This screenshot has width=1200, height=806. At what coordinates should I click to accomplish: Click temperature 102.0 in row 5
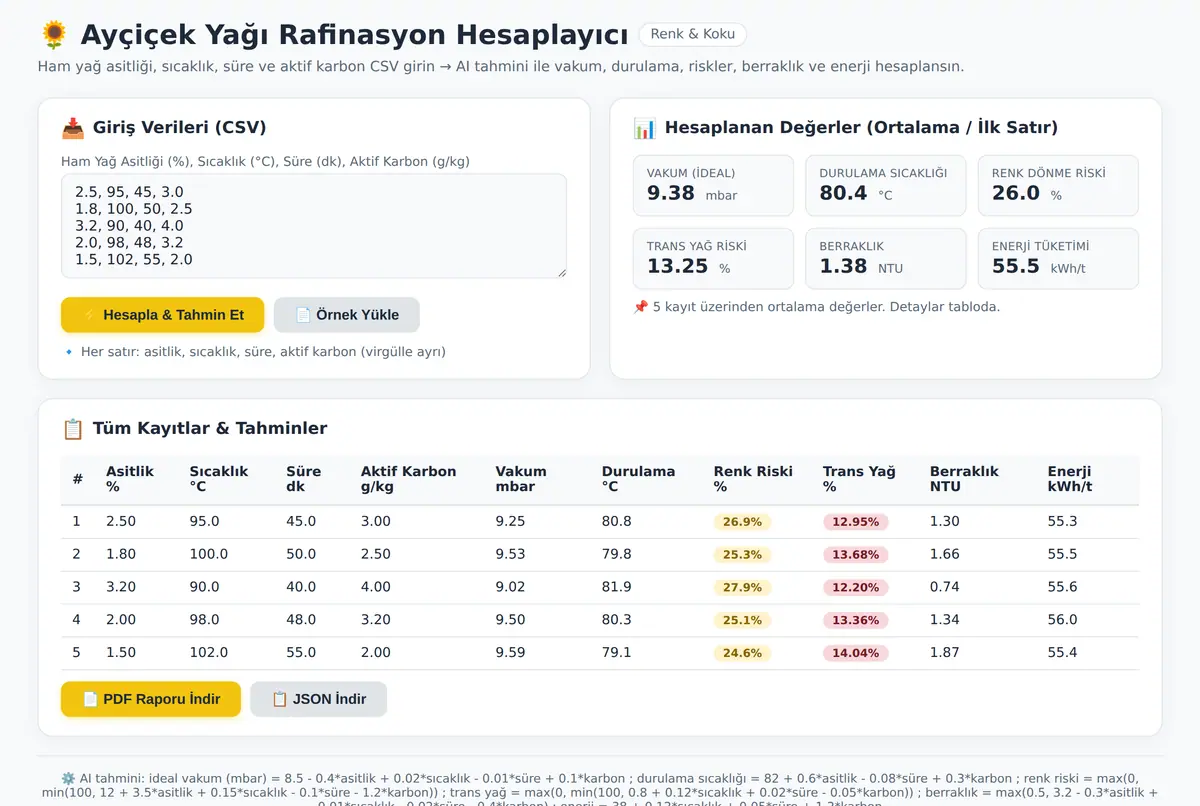point(209,654)
